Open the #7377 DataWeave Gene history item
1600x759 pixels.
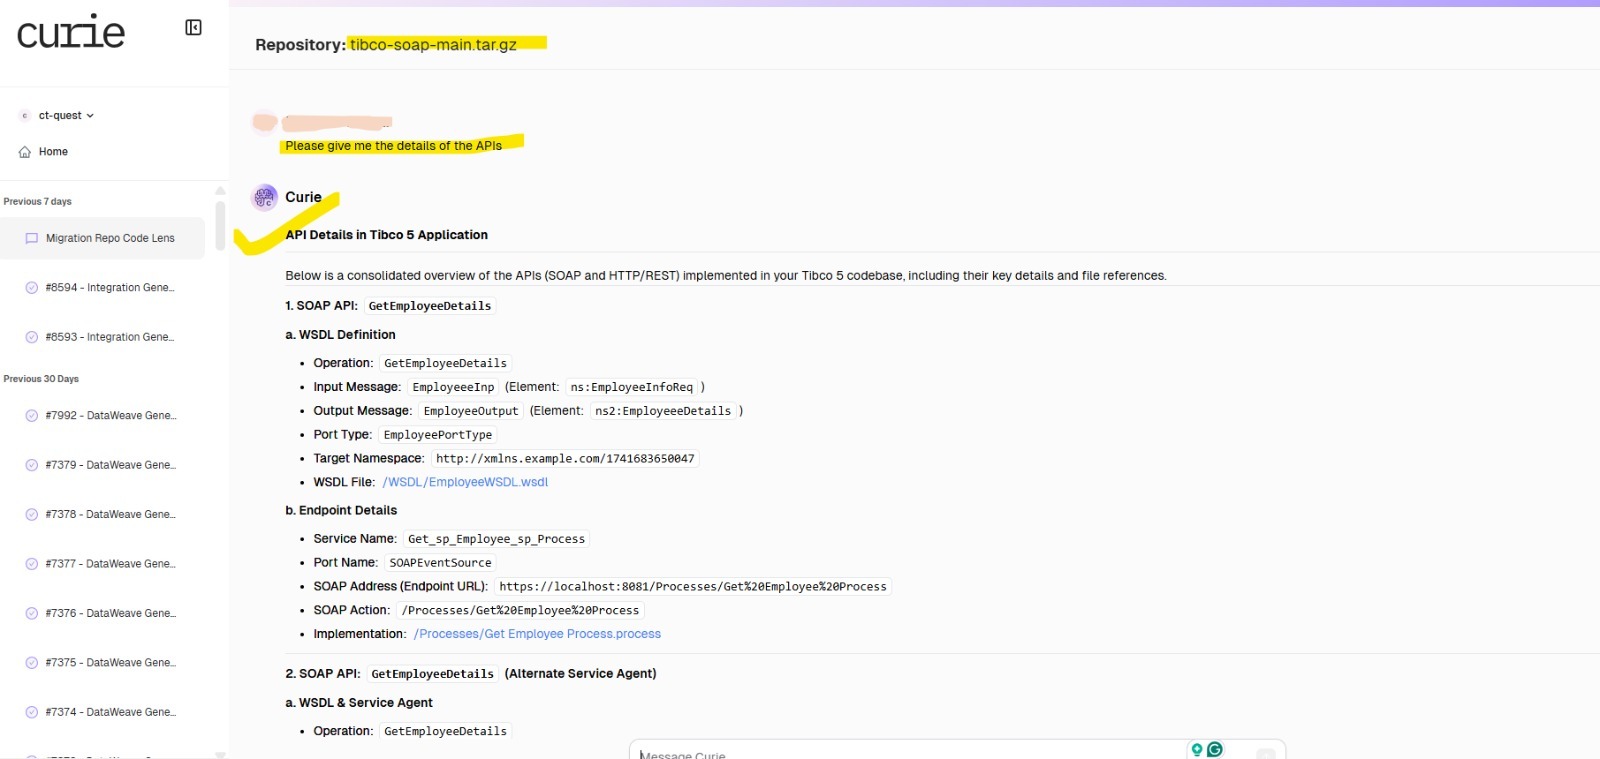(110, 564)
